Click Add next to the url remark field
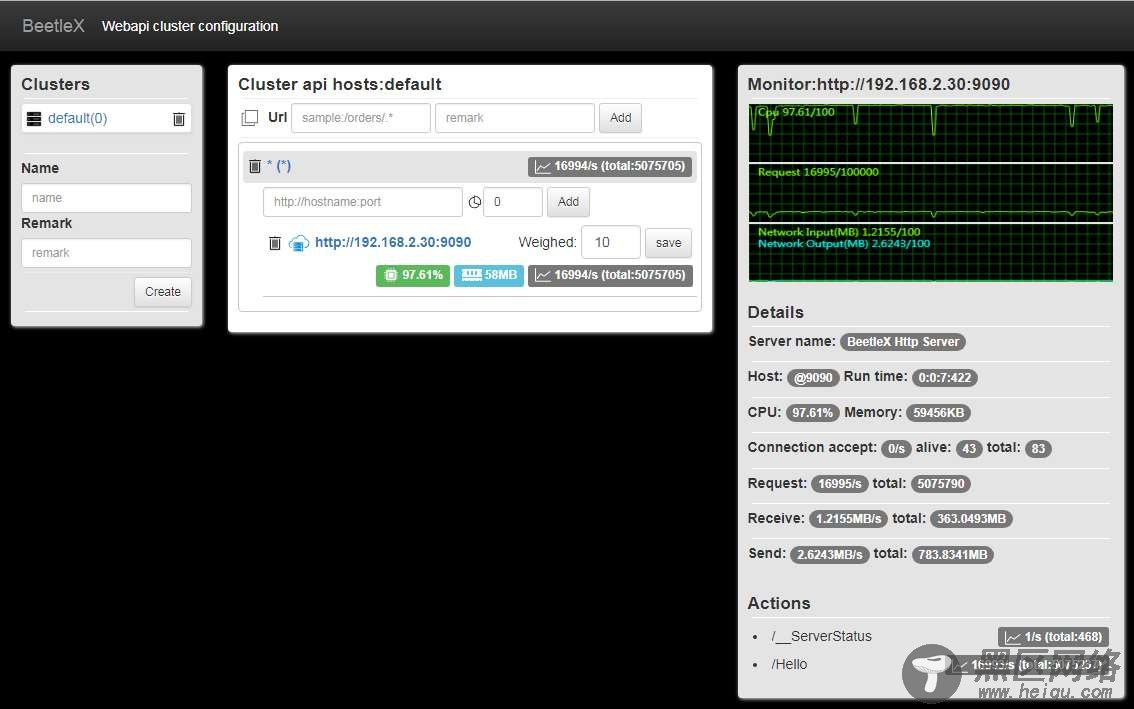The image size is (1134, 709). click(621, 118)
